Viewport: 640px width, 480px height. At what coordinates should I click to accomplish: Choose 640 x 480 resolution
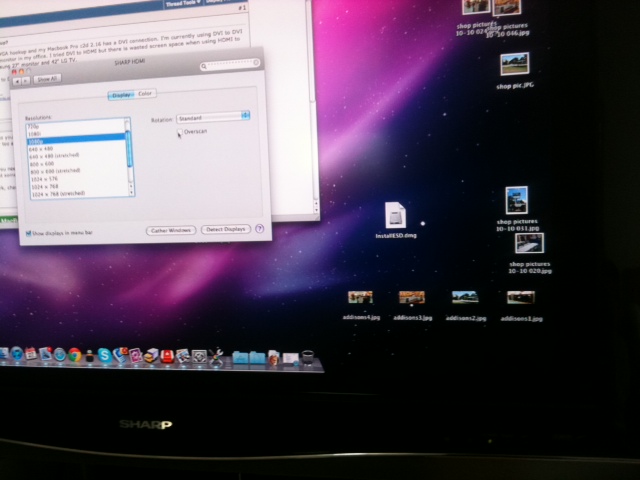[77, 149]
